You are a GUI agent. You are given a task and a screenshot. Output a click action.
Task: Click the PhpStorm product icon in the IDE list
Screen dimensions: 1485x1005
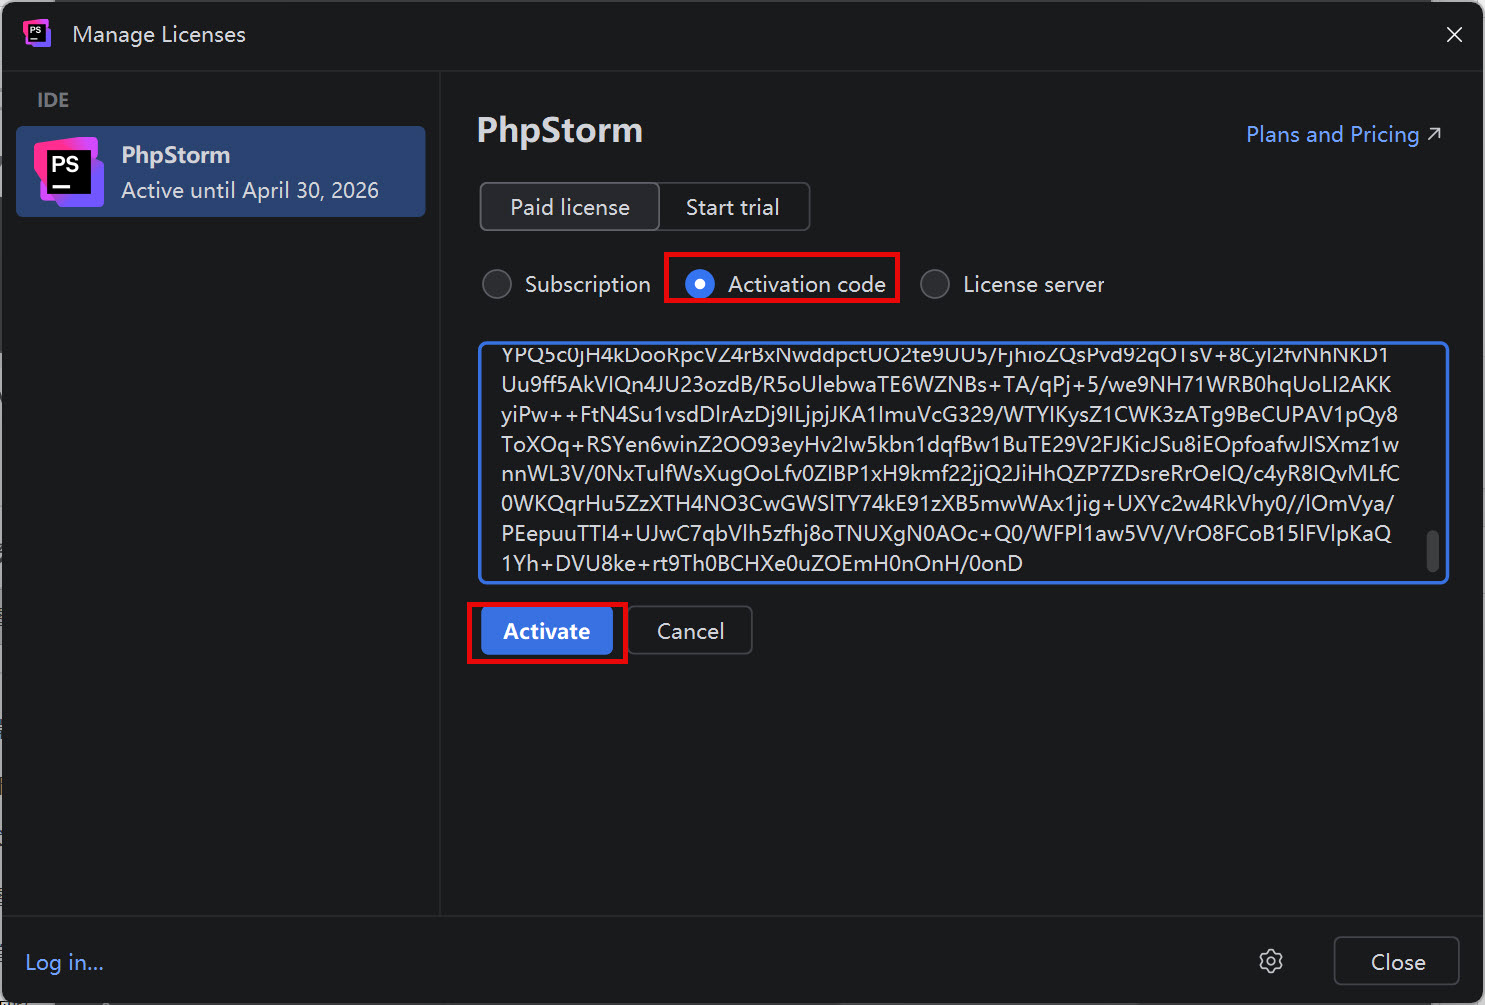click(x=68, y=172)
